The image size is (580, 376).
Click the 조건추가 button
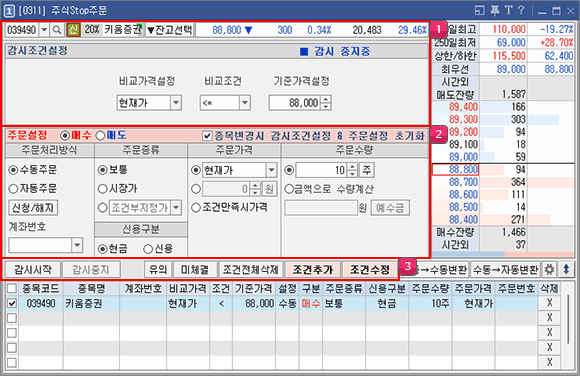click(313, 269)
